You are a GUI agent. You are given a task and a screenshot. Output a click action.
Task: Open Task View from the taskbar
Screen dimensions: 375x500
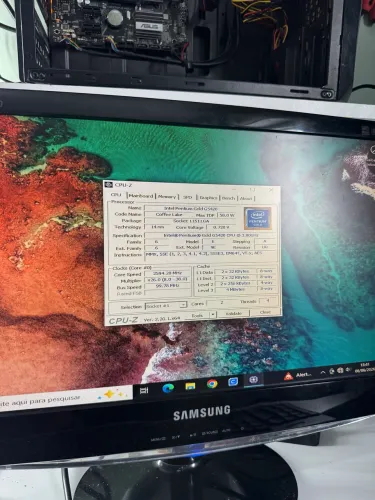[144, 390]
